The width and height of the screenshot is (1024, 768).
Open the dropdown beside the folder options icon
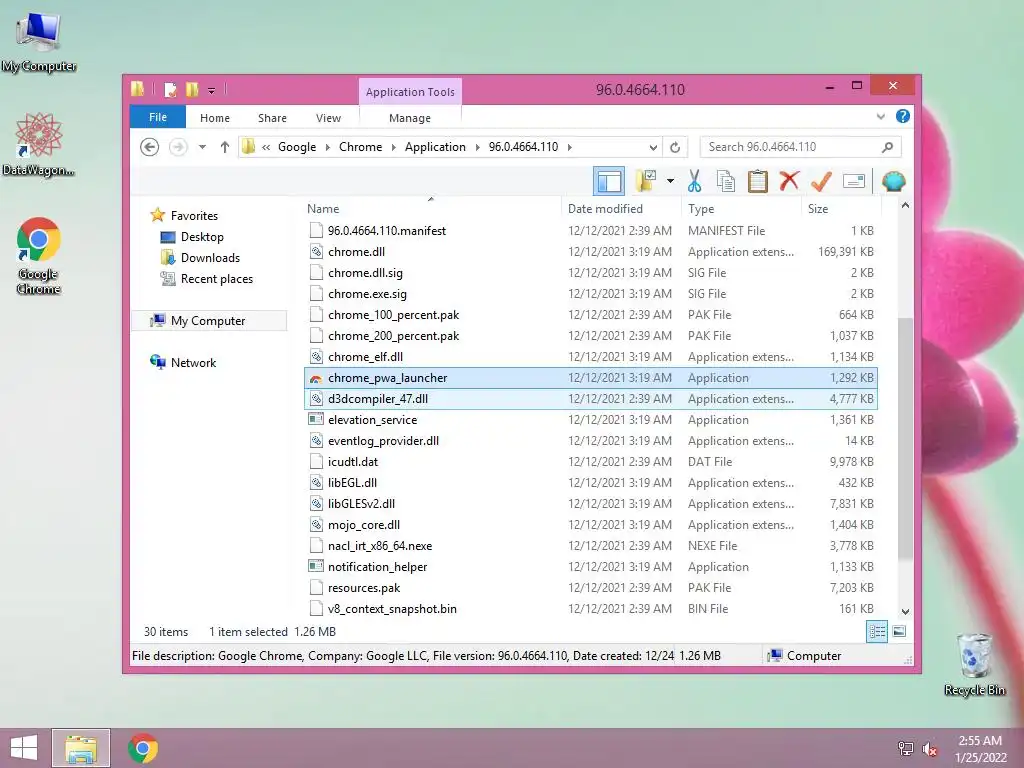[670, 181]
